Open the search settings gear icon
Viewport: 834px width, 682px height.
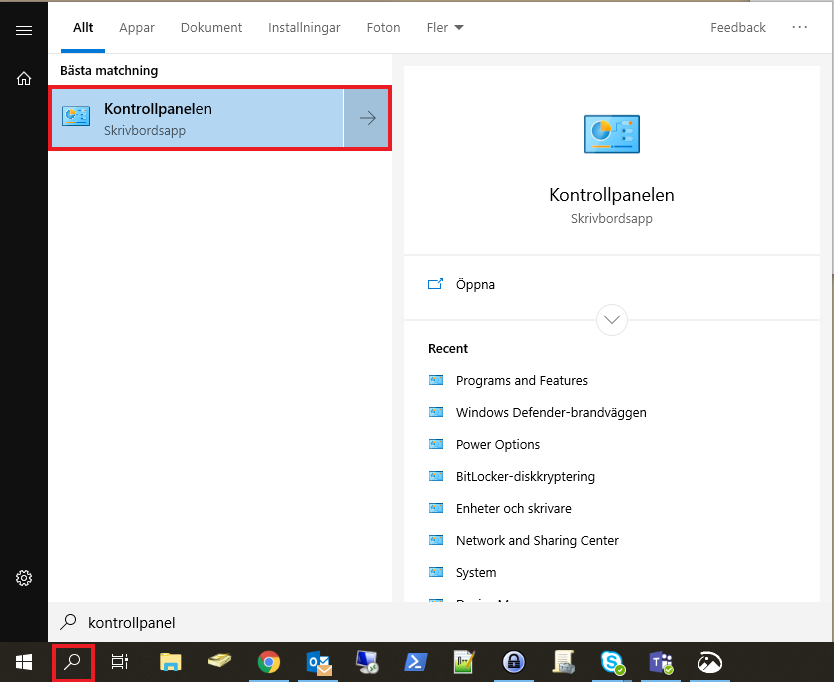point(24,578)
